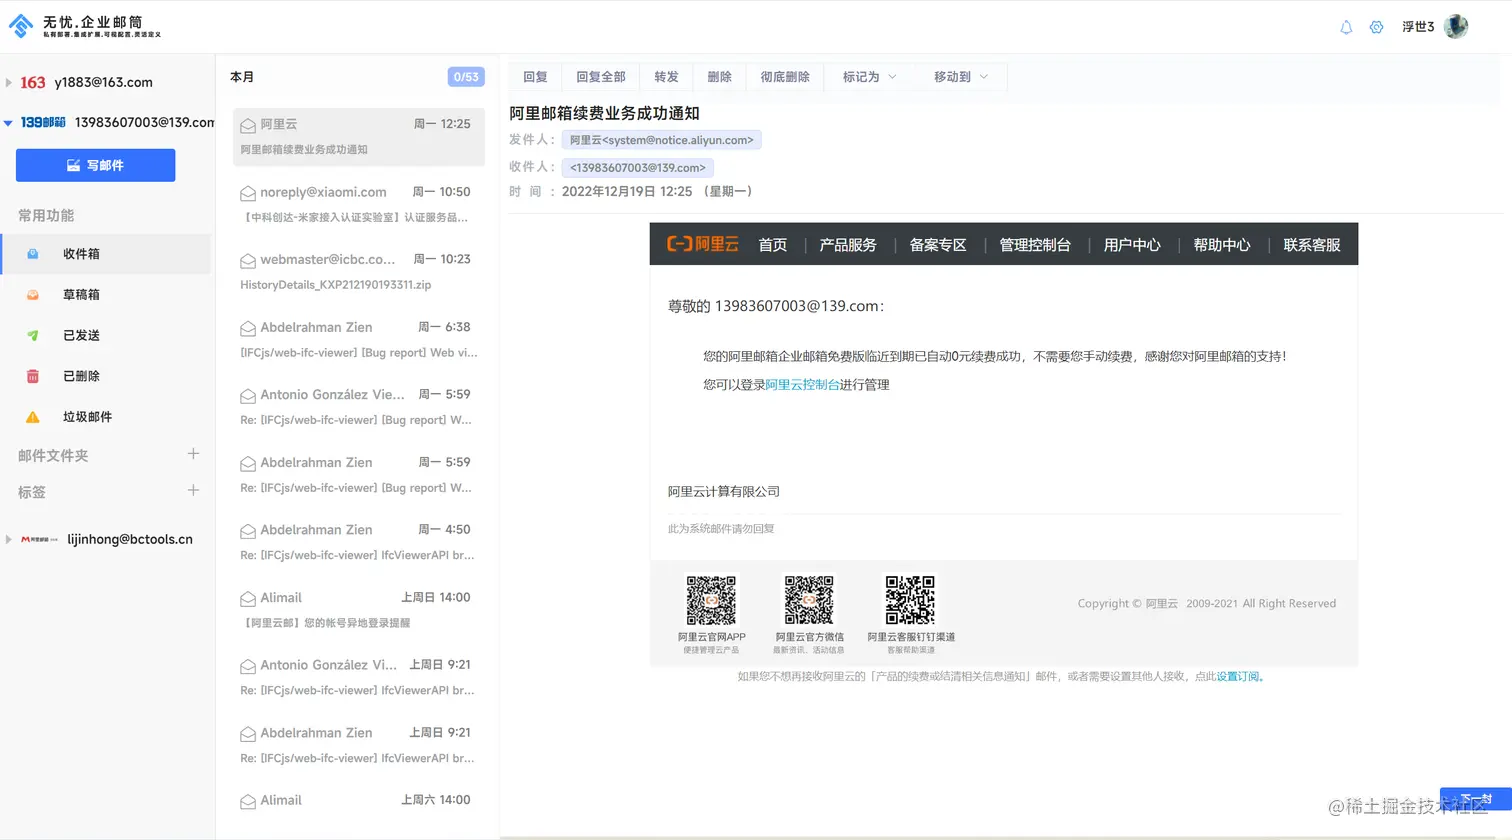
Task: Collapse the 13983607003@139.com account tree
Action: [x=8, y=123]
